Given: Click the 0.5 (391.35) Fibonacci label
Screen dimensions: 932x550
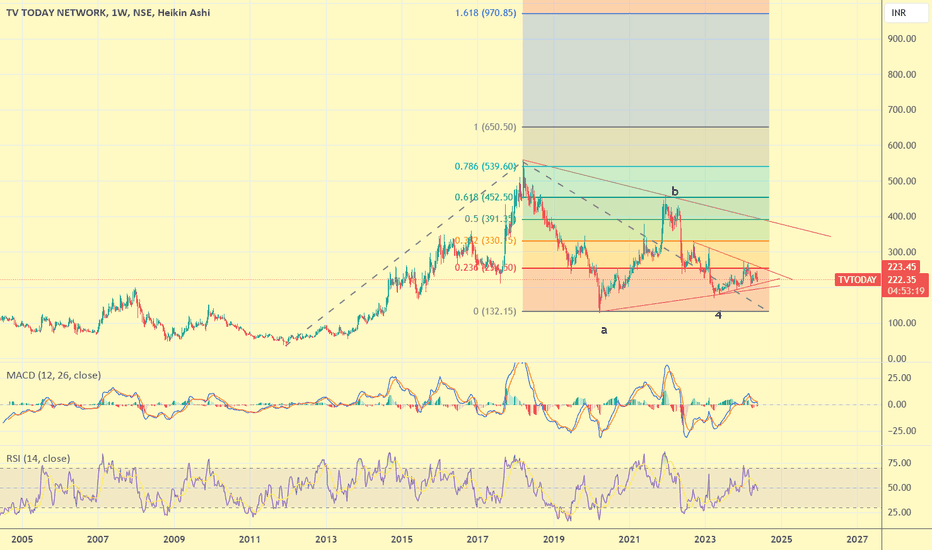Looking at the screenshot, I should click(490, 219).
